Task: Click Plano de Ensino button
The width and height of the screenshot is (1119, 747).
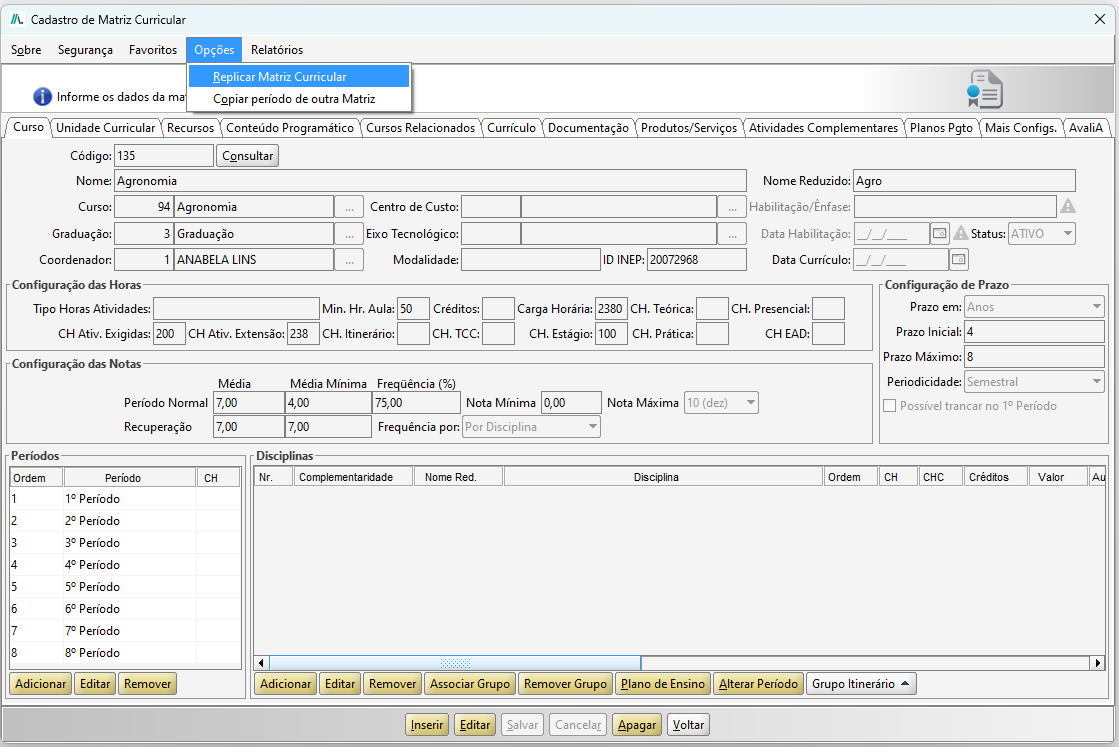Action: point(662,684)
